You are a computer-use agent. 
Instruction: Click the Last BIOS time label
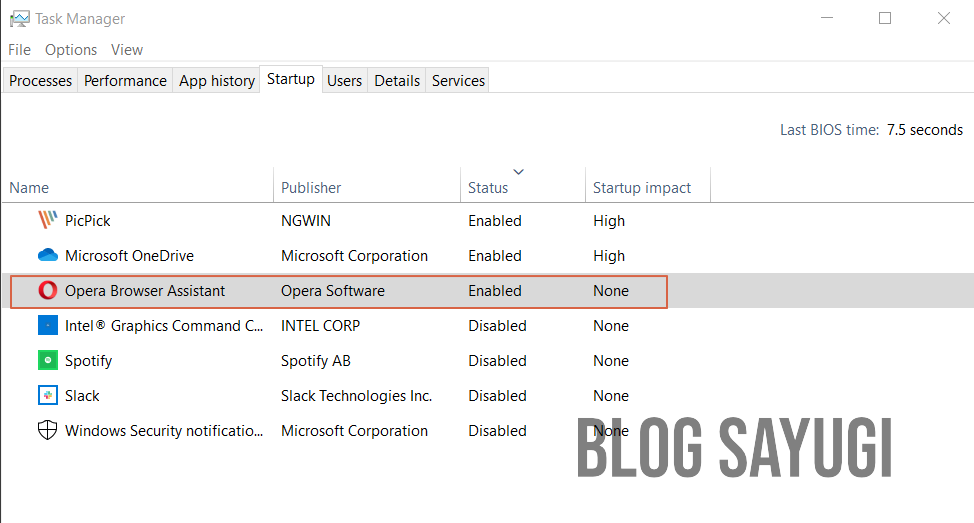[829, 130]
